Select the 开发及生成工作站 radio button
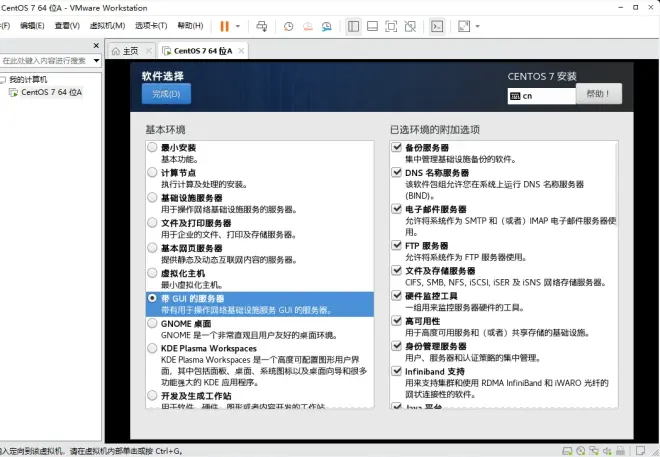The width and height of the screenshot is (660, 457). [x=152, y=396]
